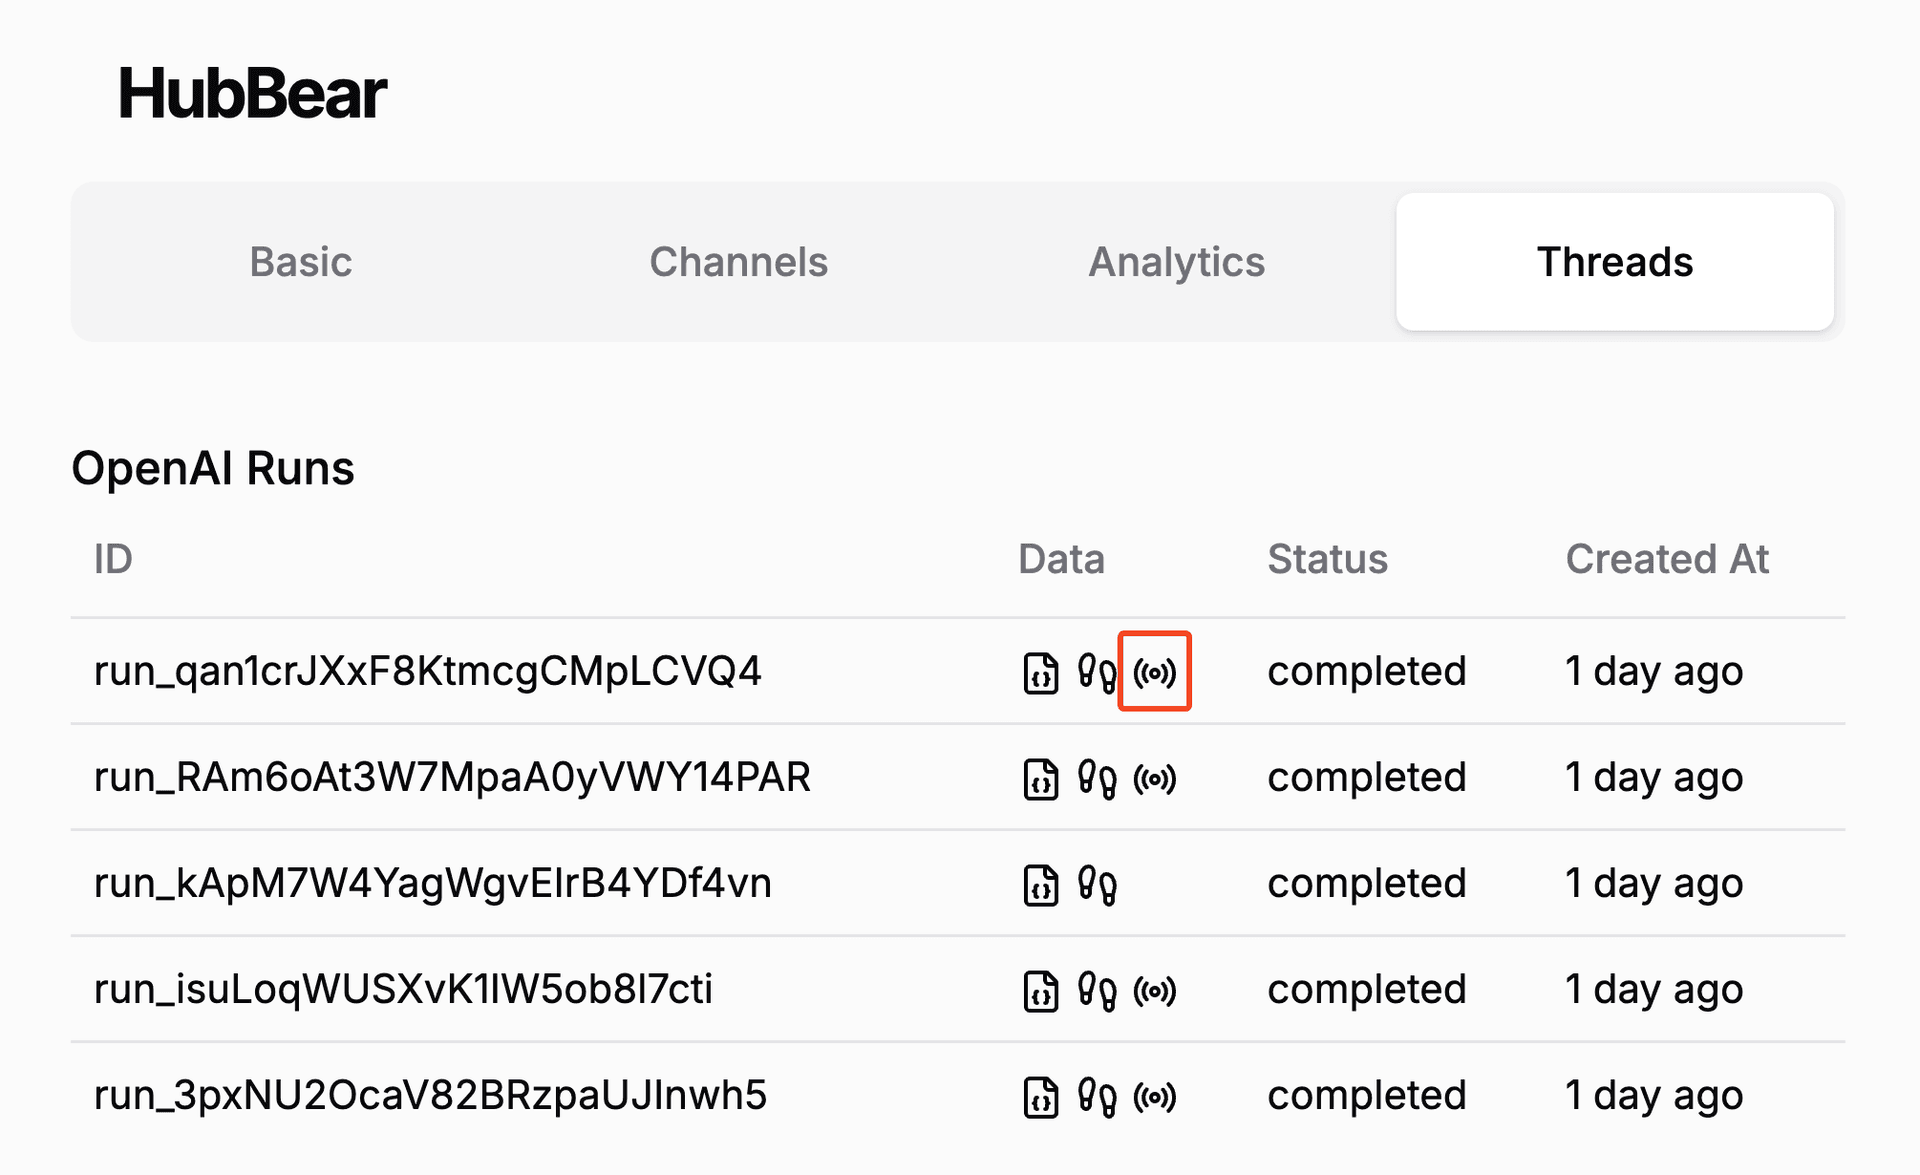Image resolution: width=1920 pixels, height=1175 pixels.
Task: Open the Channels tab
Action: 738,262
